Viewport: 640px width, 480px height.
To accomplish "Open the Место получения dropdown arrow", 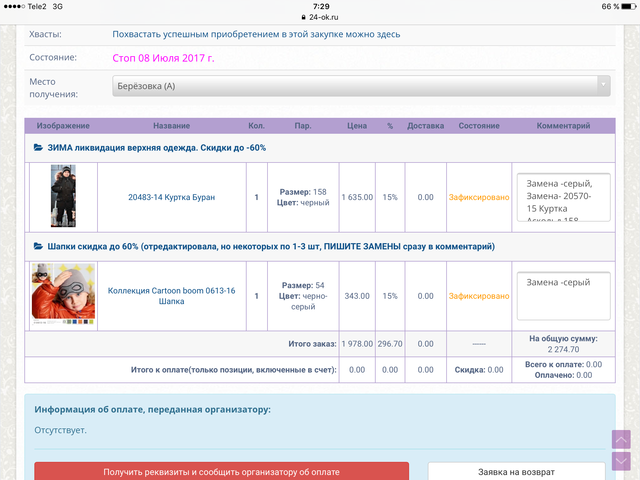I will (603, 86).
